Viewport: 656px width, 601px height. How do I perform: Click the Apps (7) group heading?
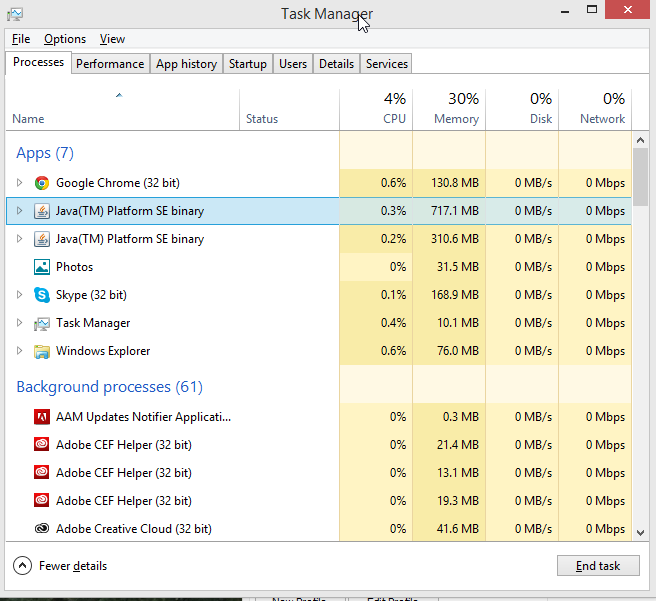tap(45, 153)
